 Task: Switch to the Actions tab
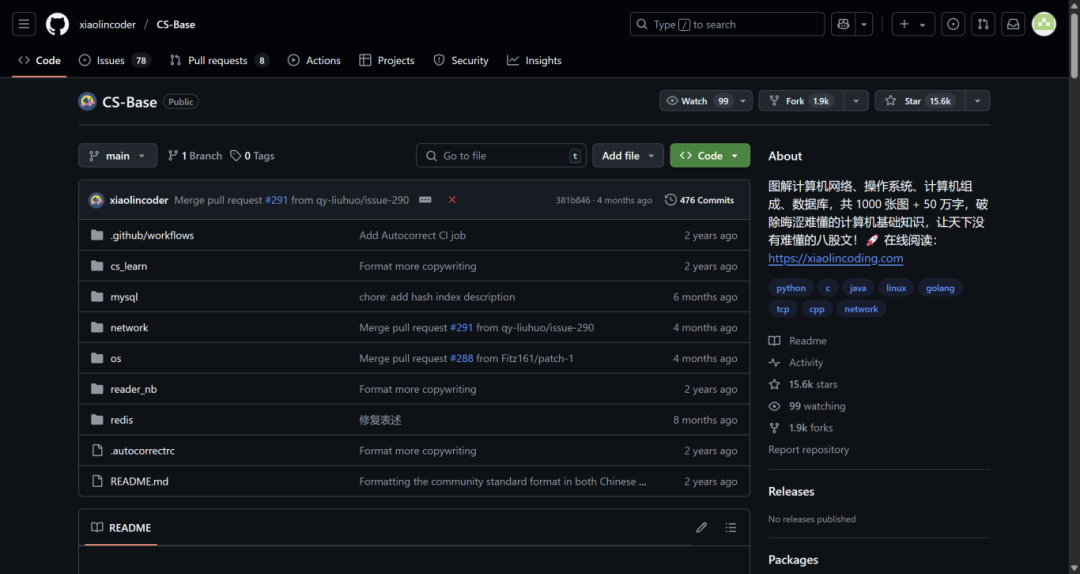pos(314,61)
